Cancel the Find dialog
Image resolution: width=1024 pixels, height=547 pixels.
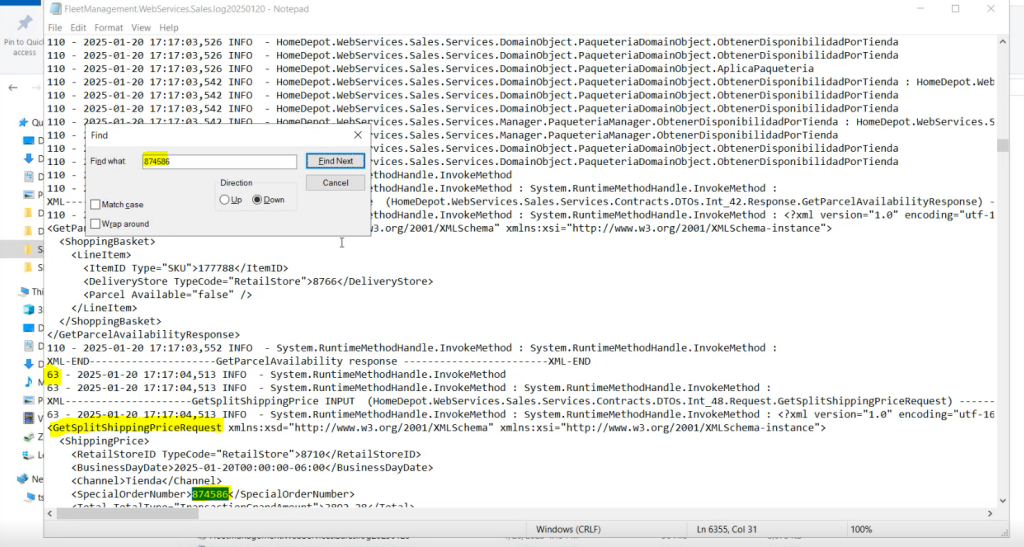tap(335, 183)
